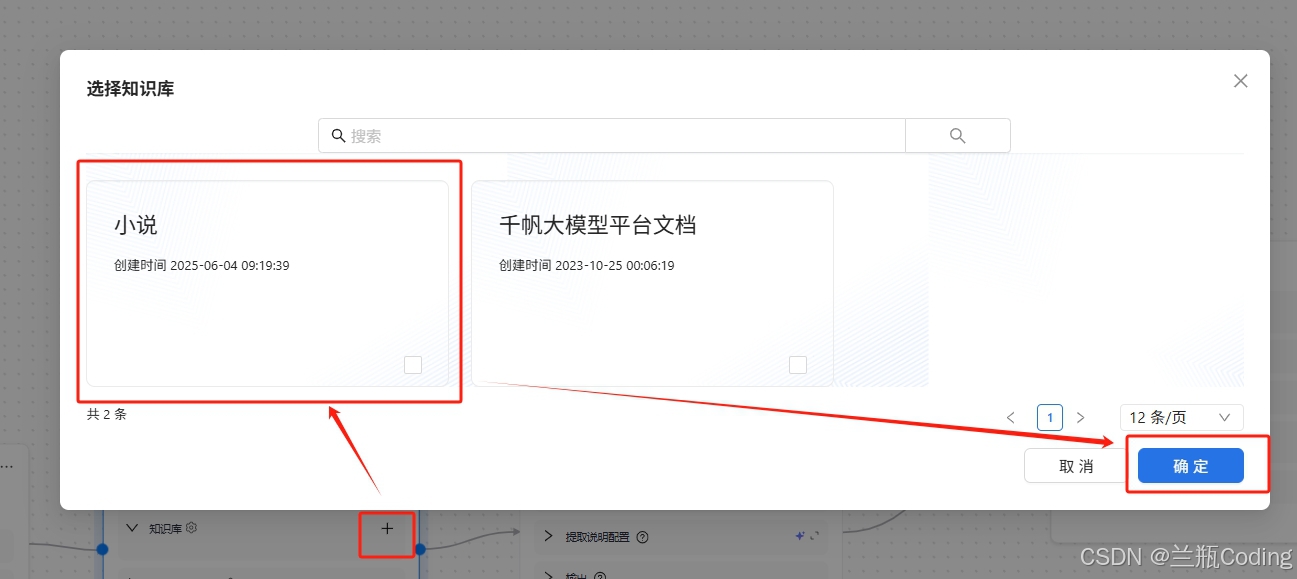Image resolution: width=1297 pixels, height=579 pixels.
Task: Check the checkbox on the 小说 card
Action: [413, 364]
